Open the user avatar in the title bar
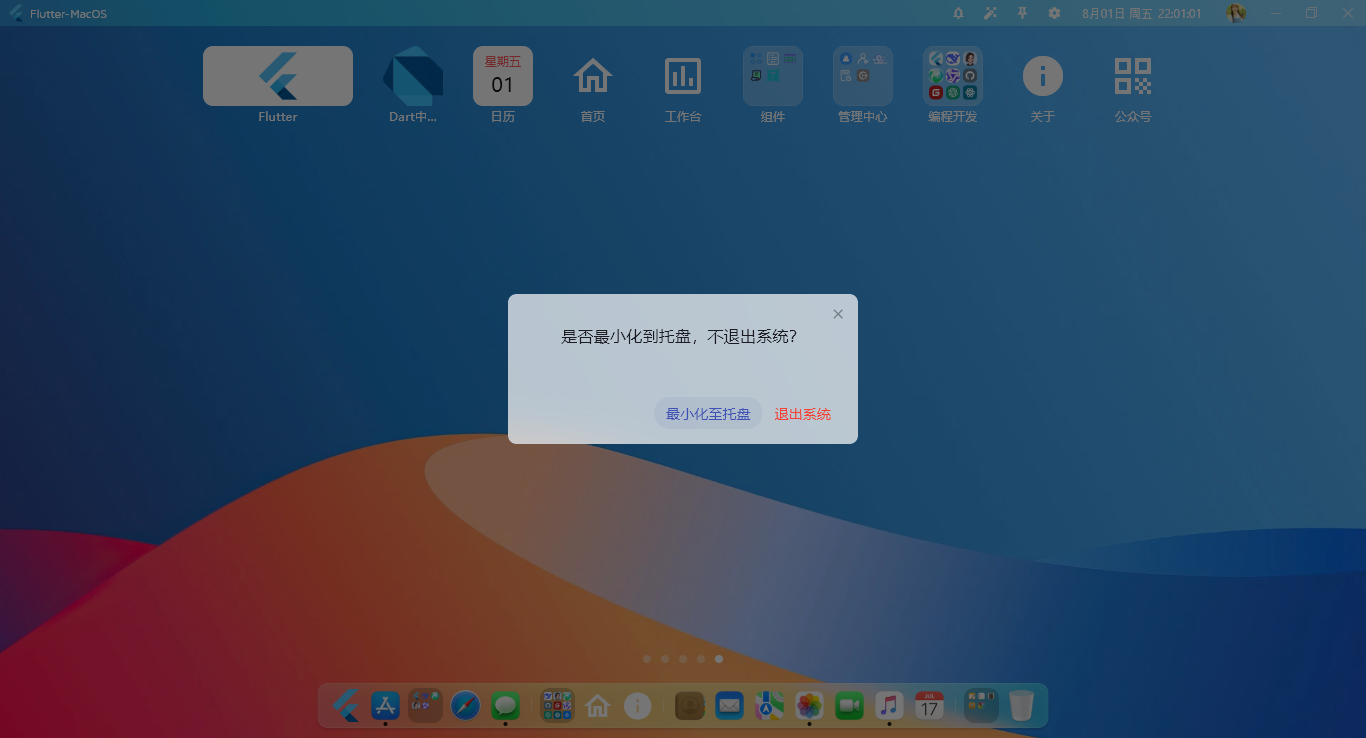 point(1236,13)
